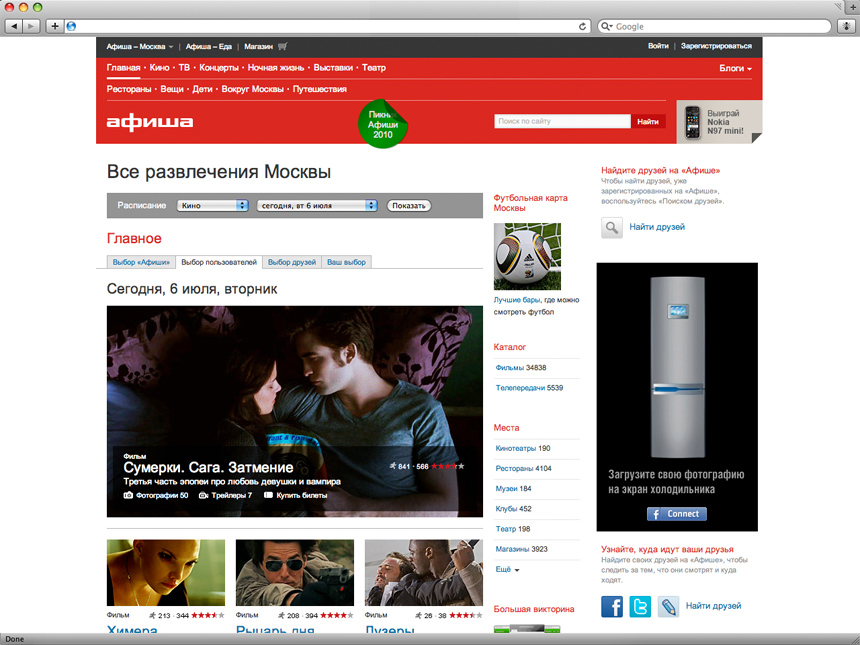Open the Афиша – Еда link
Image resolution: width=860 pixels, height=645 pixels.
208,47
